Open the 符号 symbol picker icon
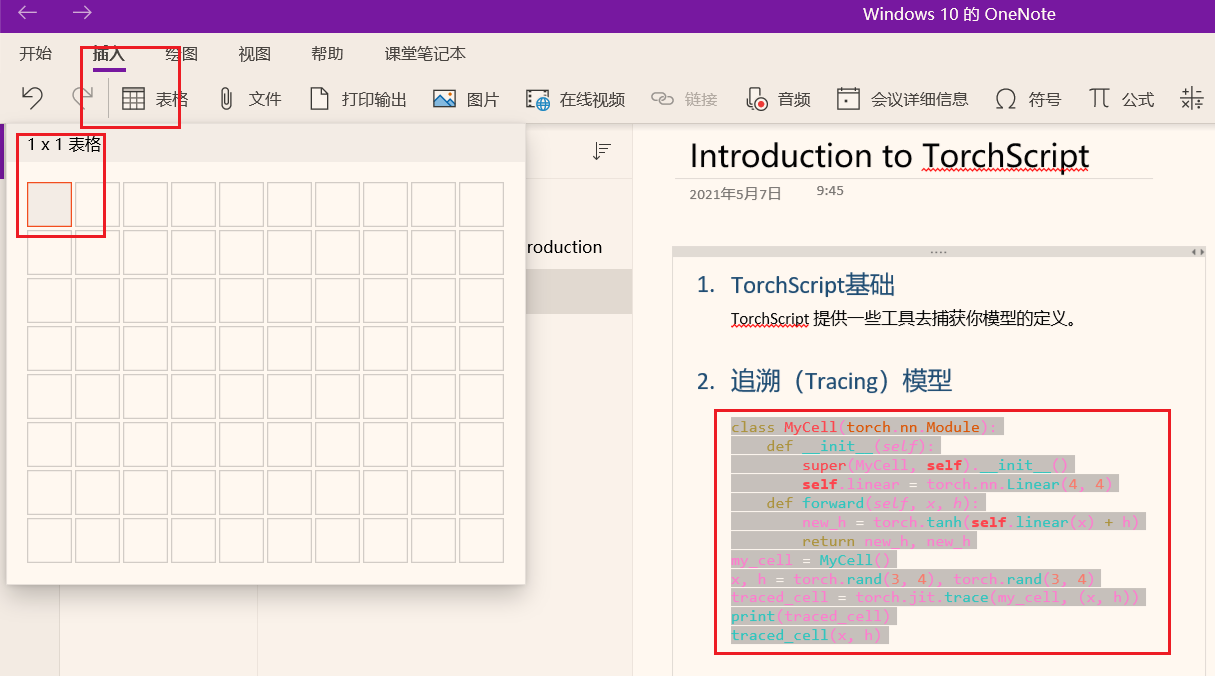Viewport: 1215px width, 676px height. 1005,98
